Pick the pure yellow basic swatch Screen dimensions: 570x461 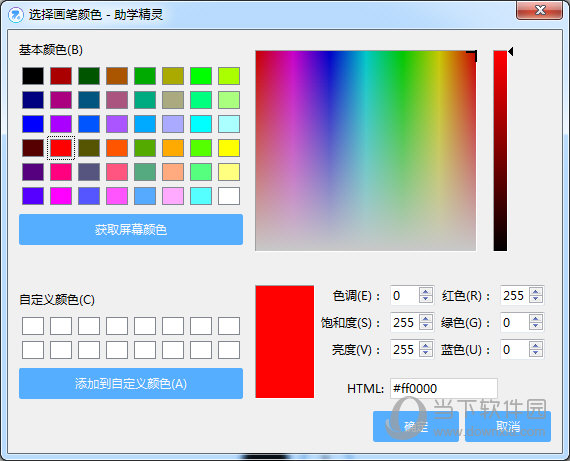tap(229, 148)
